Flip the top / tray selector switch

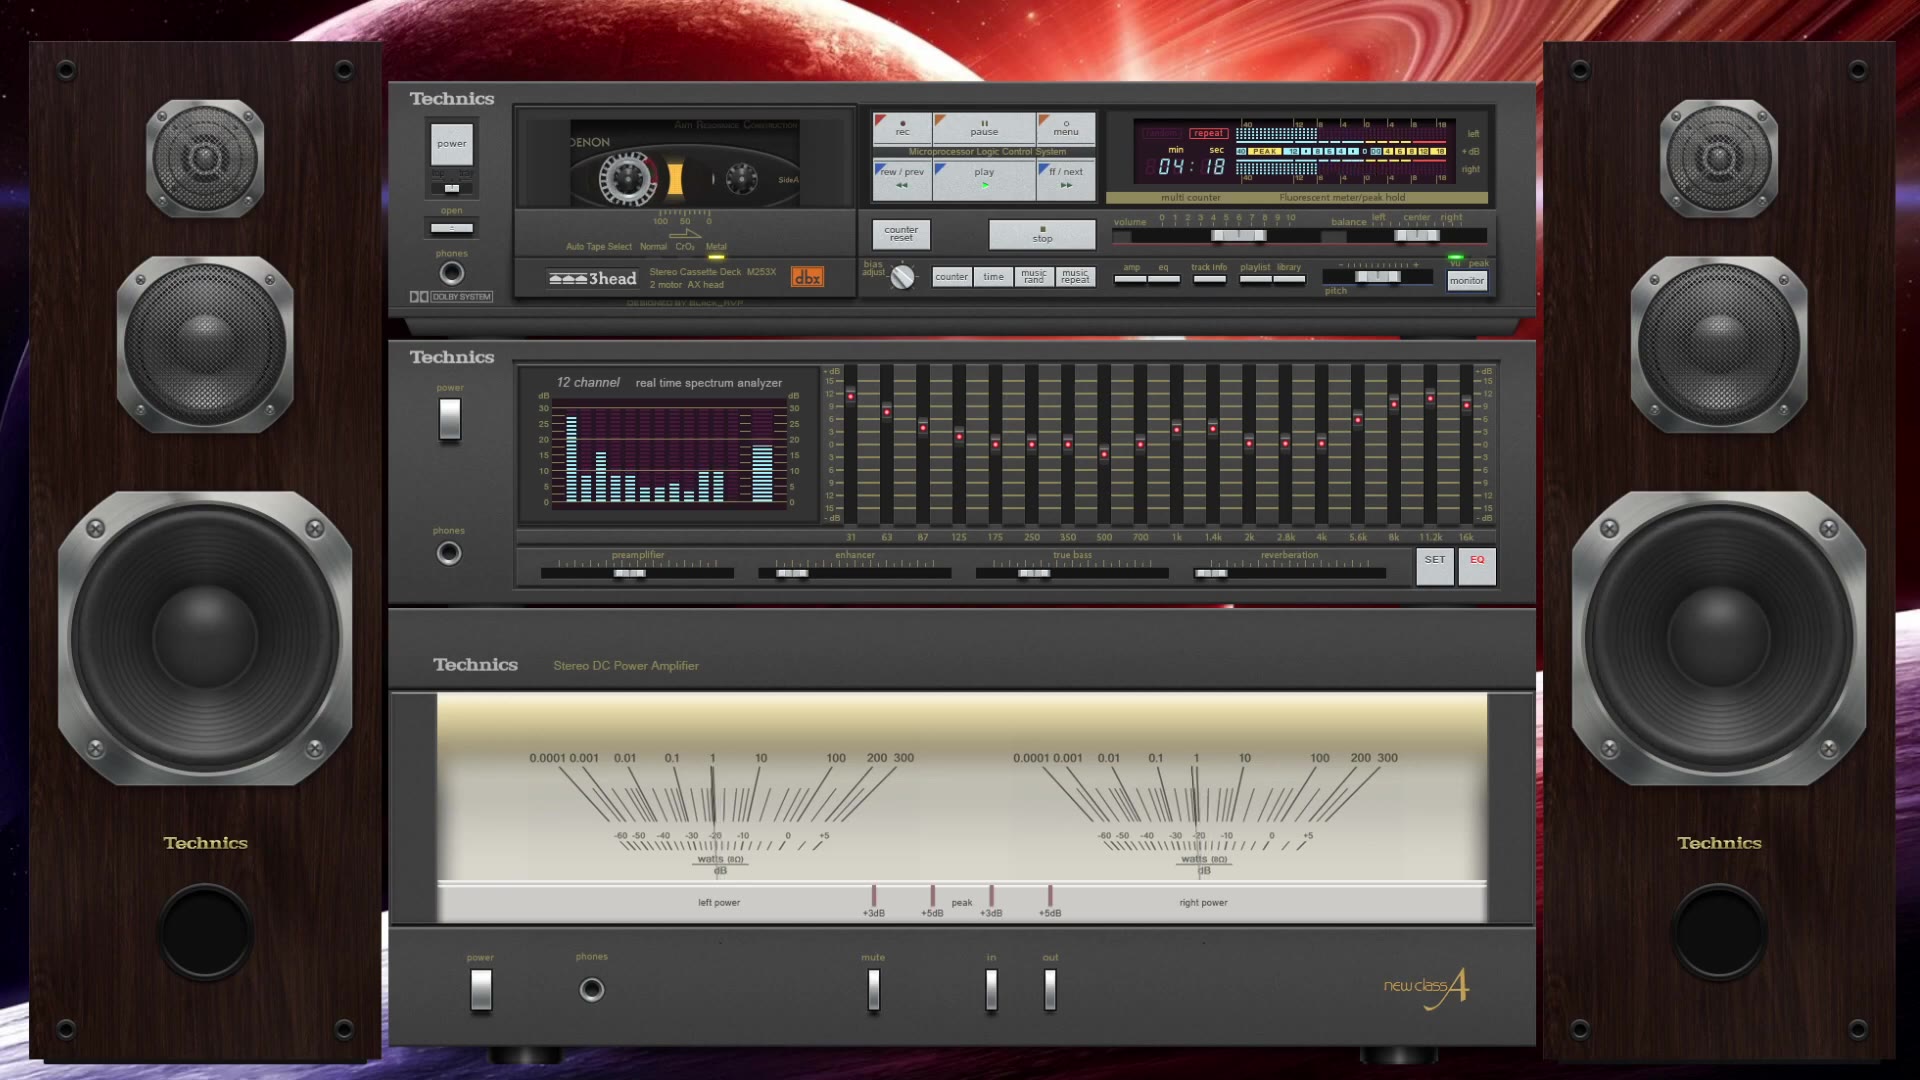(x=452, y=188)
